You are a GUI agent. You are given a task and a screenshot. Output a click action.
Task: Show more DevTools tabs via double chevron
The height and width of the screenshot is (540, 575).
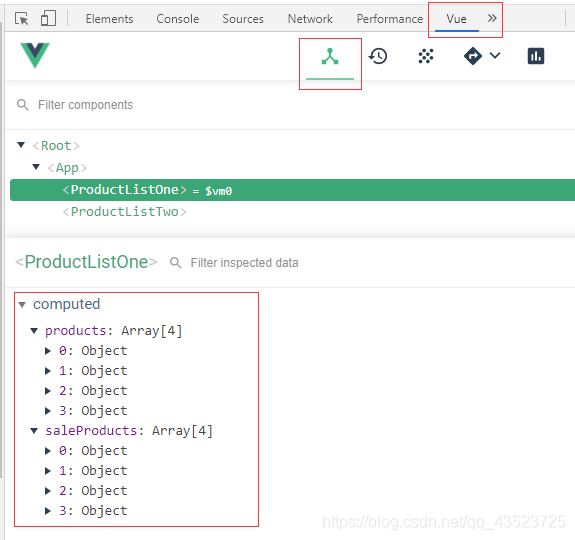point(492,18)
